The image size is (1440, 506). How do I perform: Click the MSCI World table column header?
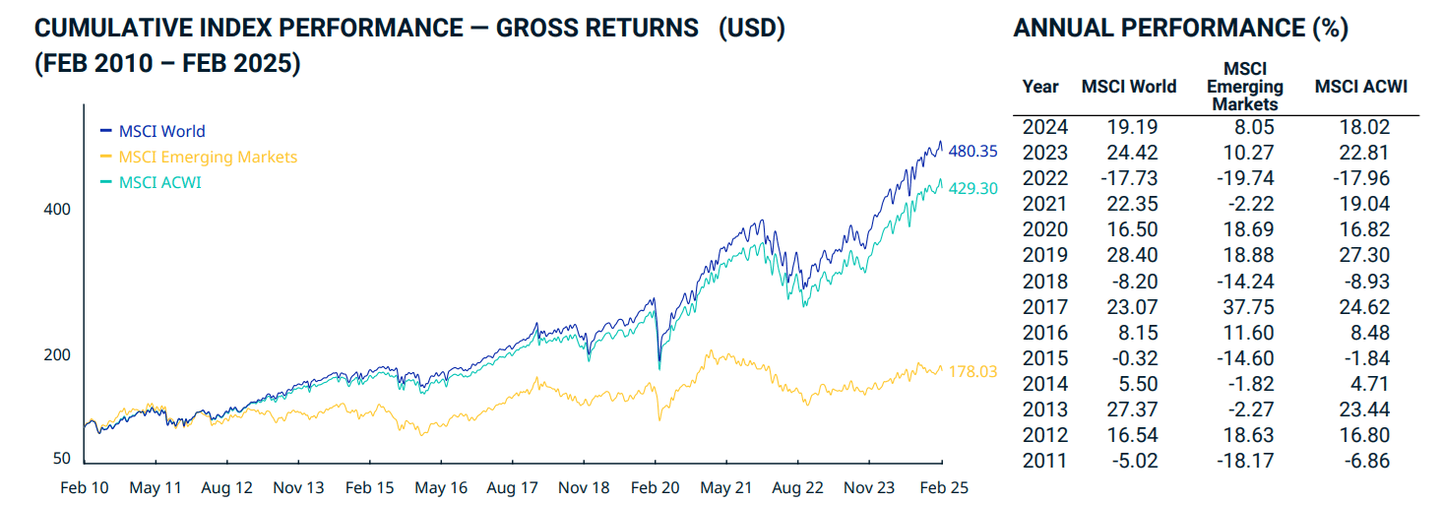(1129, 87)
